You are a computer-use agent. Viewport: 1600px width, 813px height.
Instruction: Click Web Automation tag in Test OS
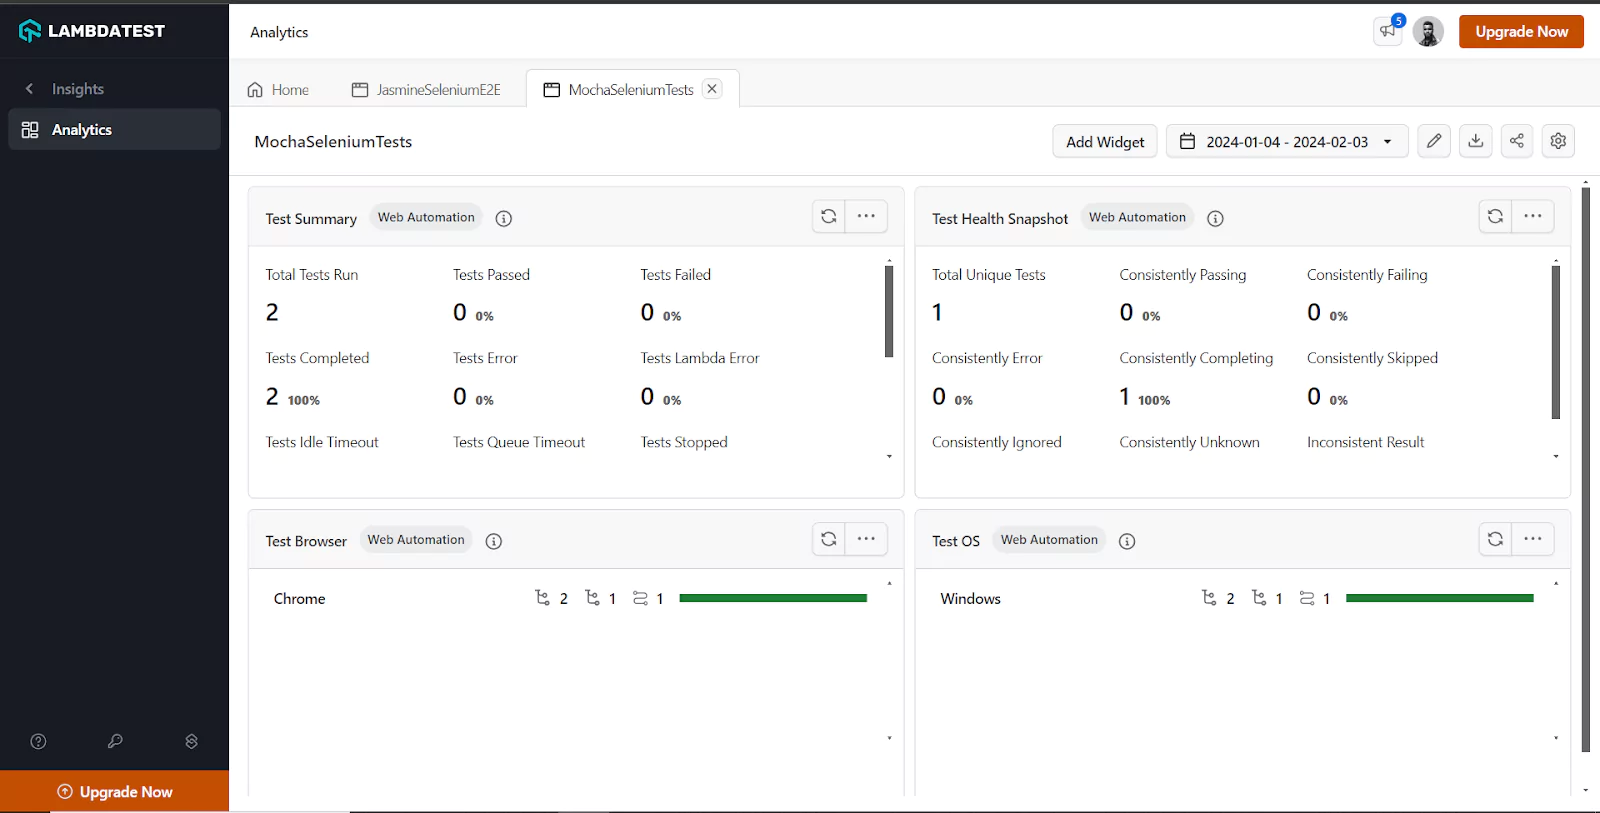tap(1049, 540)
